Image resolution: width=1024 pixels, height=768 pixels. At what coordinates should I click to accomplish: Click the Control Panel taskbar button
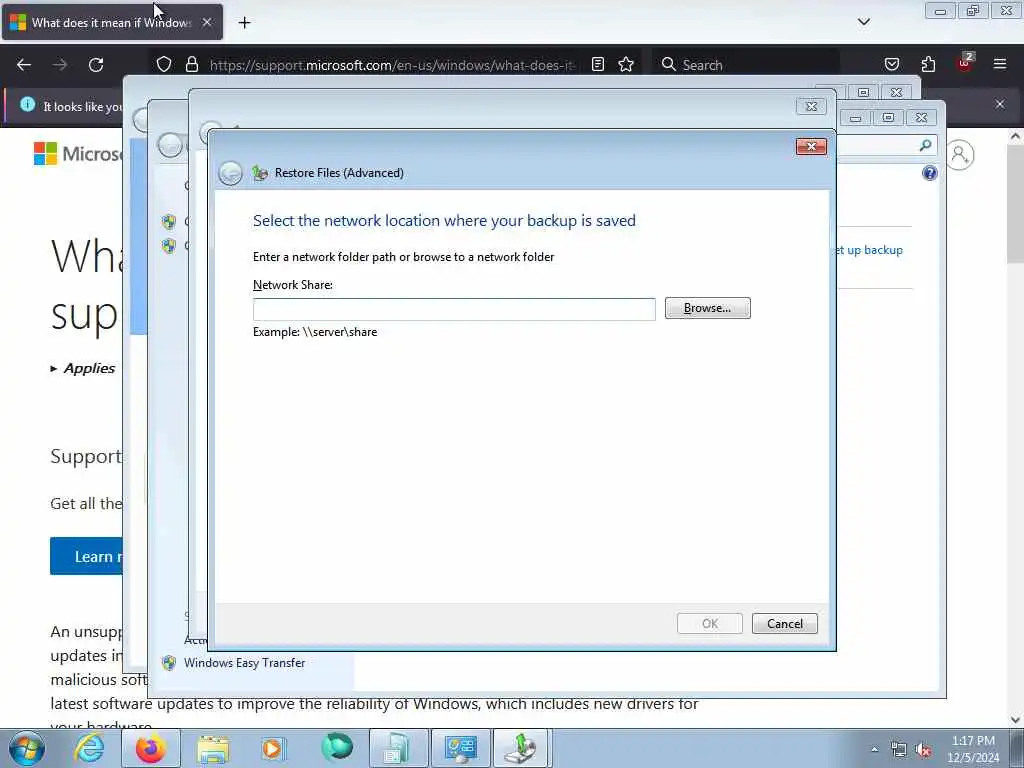461,748
